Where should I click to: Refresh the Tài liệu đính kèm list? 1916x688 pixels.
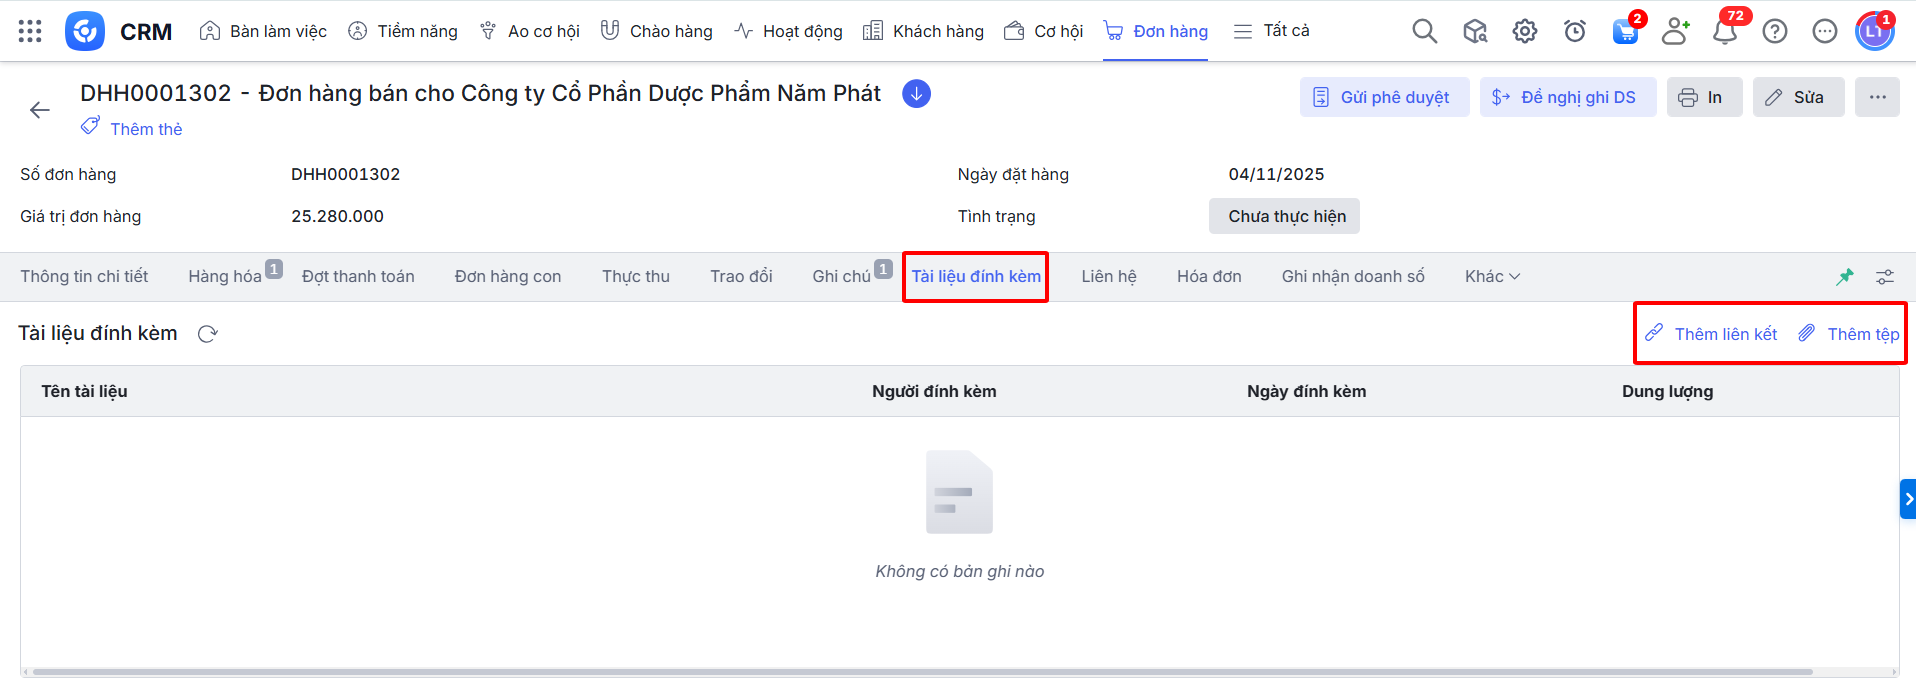(208, 334)
